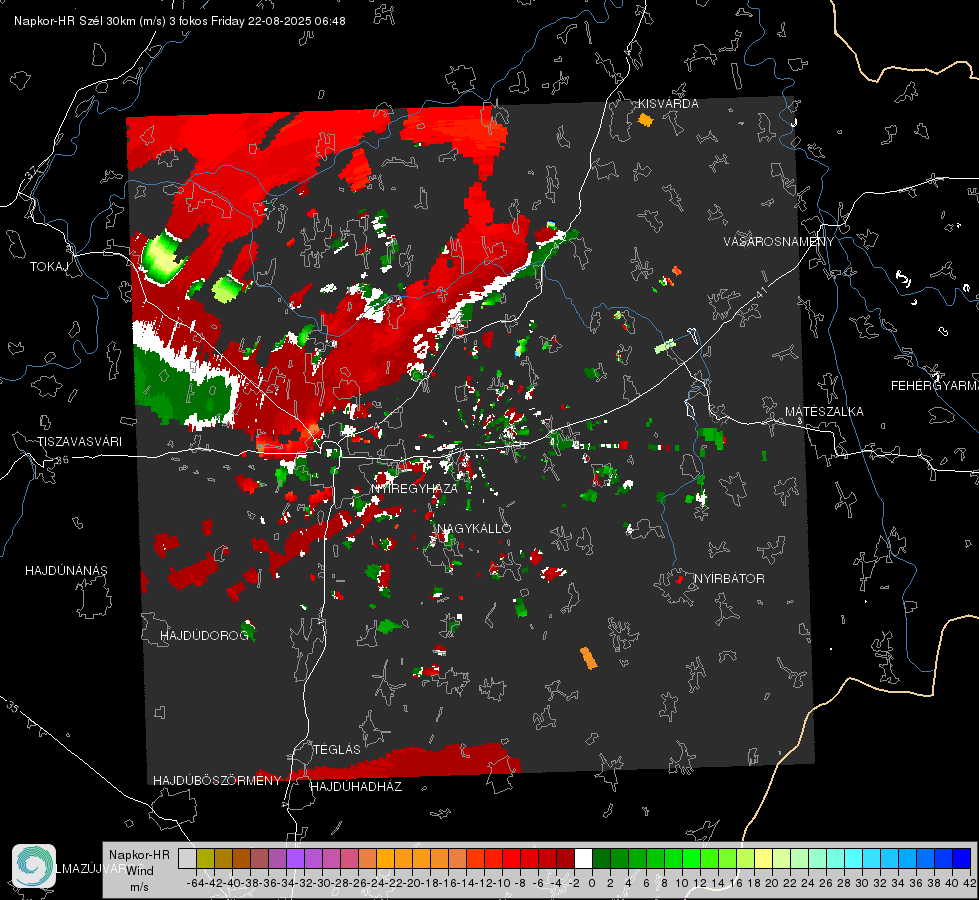Pick the dark blue swatch between 40 and 42

click(962, 858)
